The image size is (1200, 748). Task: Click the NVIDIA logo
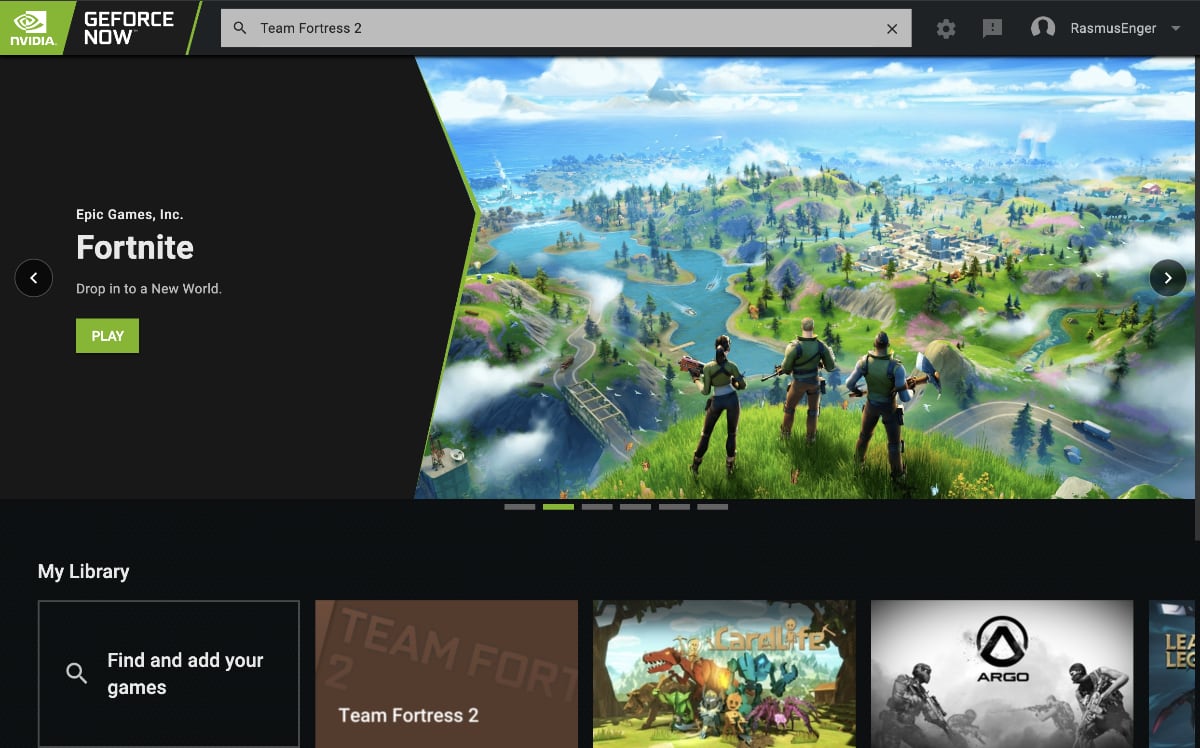pos(32,27)
